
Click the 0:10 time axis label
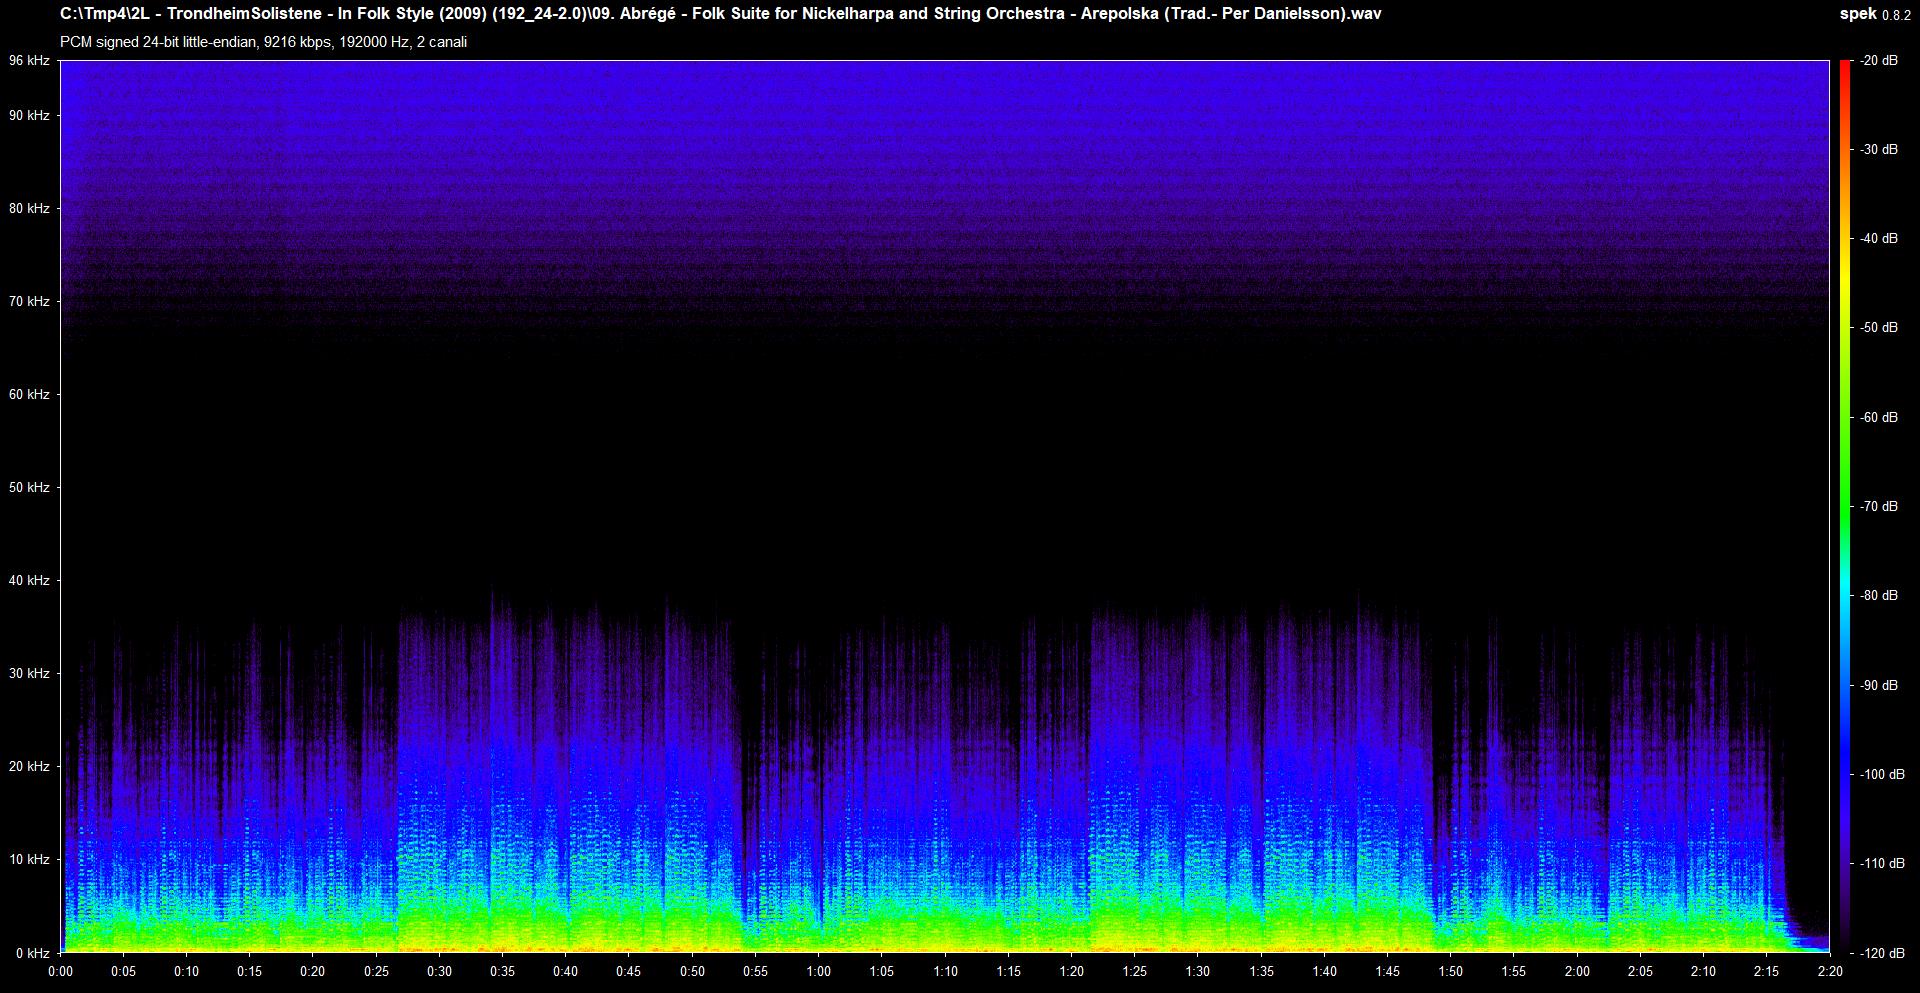click(186, 972)
